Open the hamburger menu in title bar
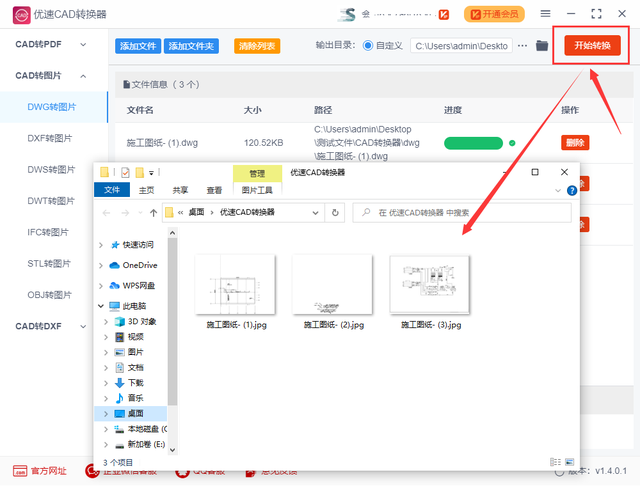This screenshot has height=486, width=640. (545, 14)
